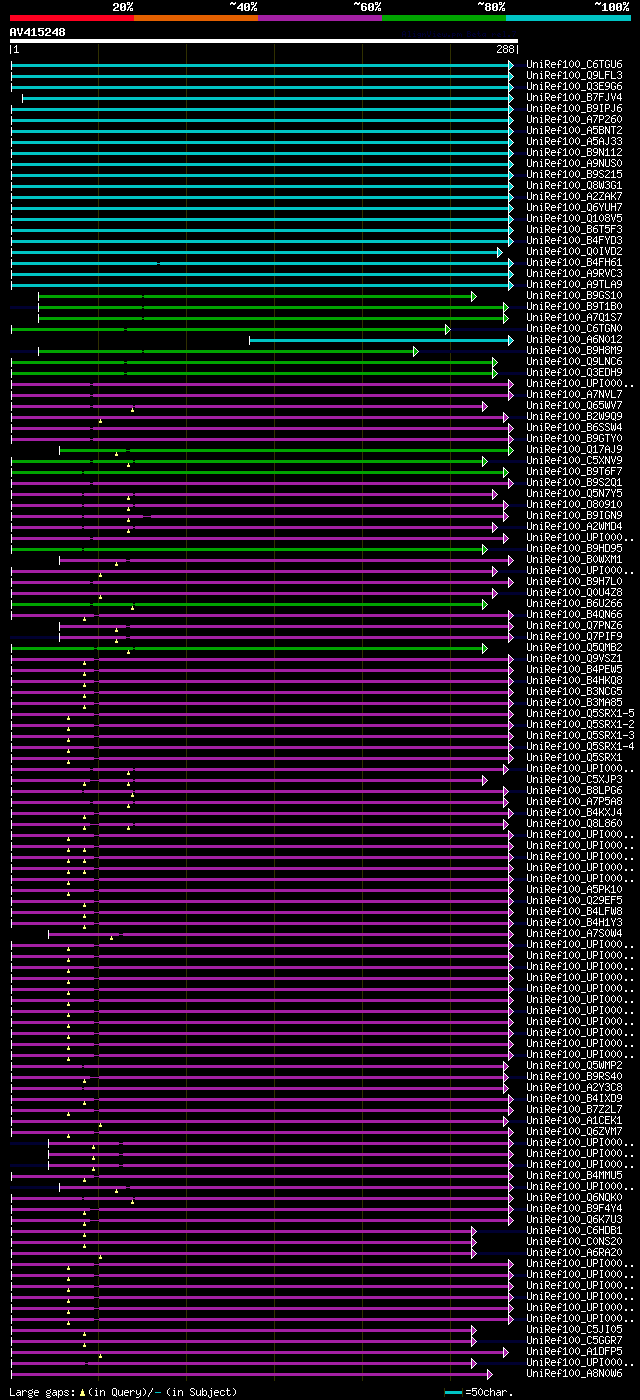
Task: Click the purple ~60% identity legend swatch
Action: coord(320,18)
